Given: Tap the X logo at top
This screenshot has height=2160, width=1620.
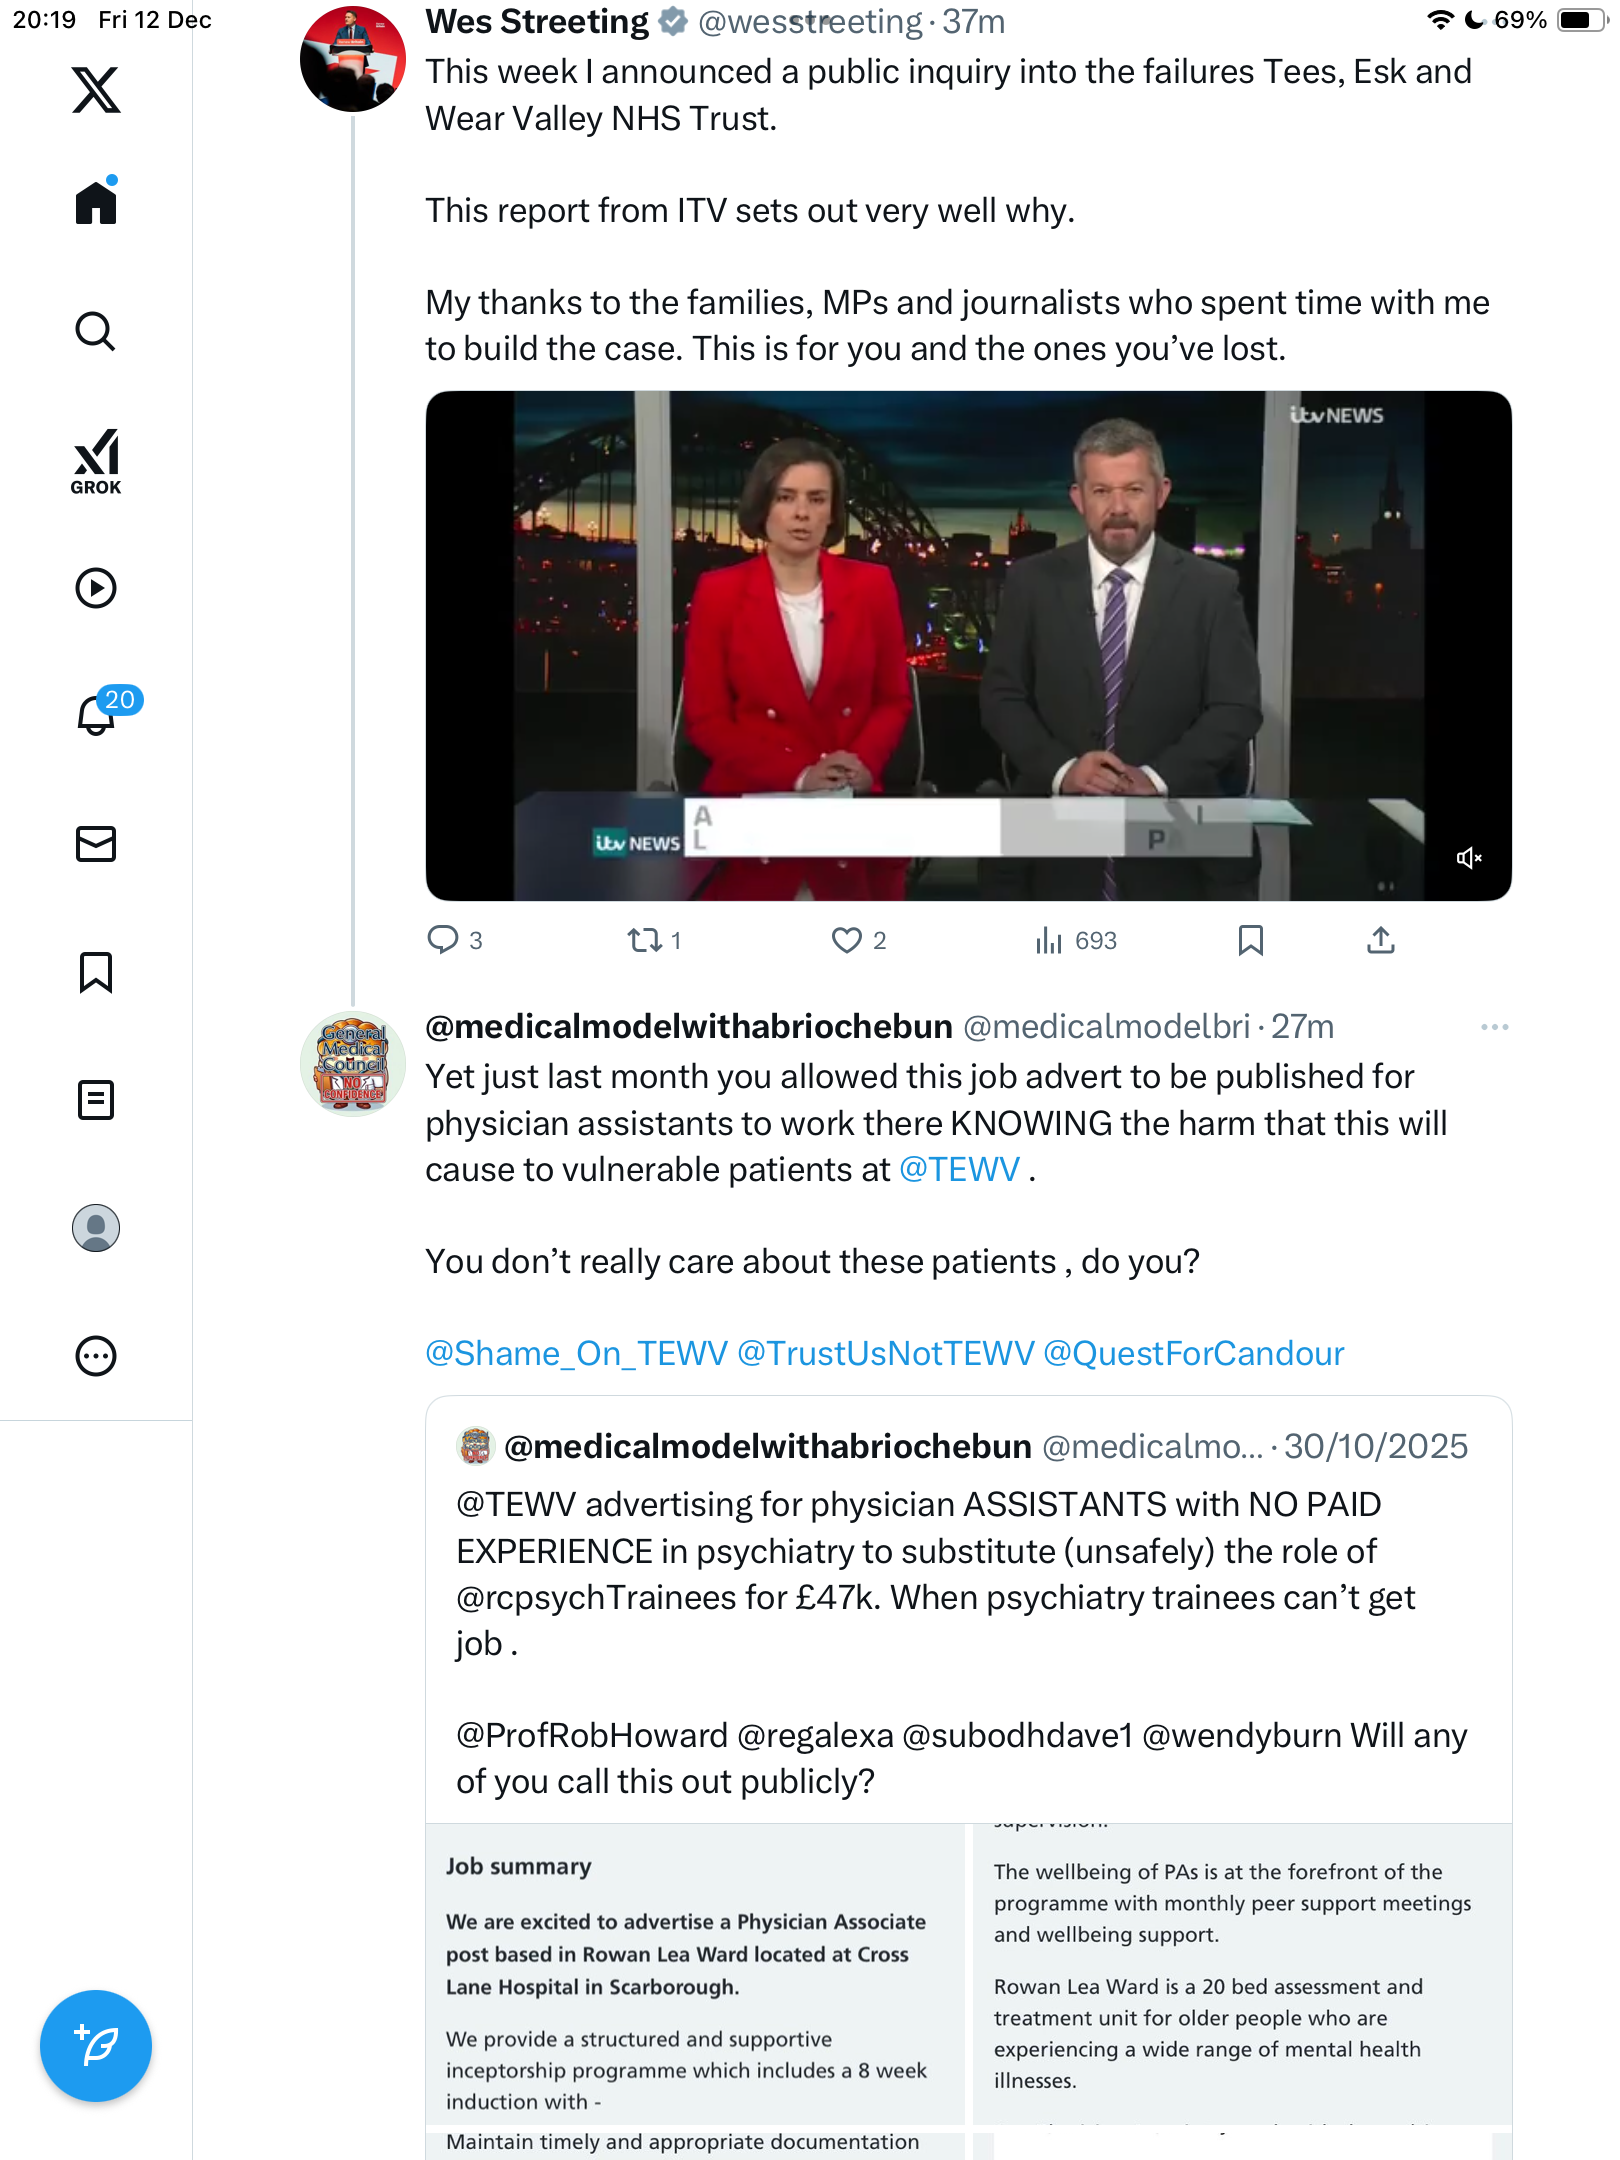Looking at the screenshot, I should pyautogui.click(x=96, y=90).
